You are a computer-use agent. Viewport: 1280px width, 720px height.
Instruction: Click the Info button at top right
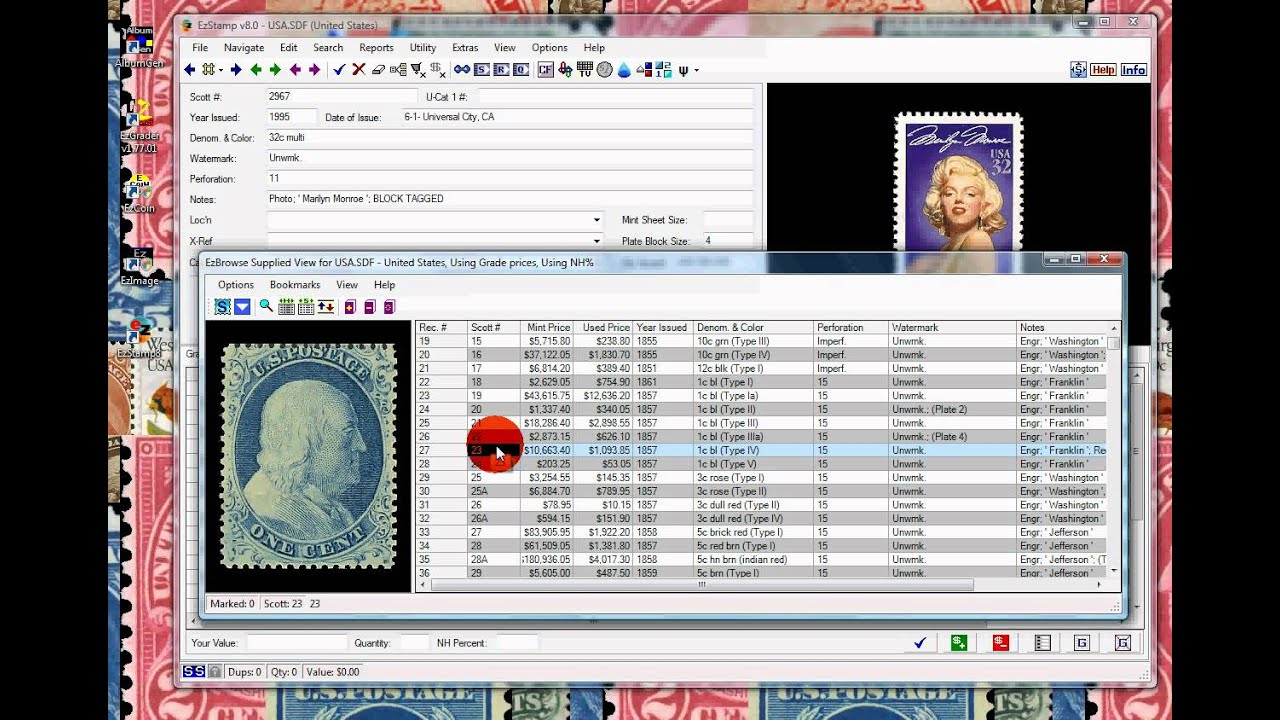point(1133,70)
